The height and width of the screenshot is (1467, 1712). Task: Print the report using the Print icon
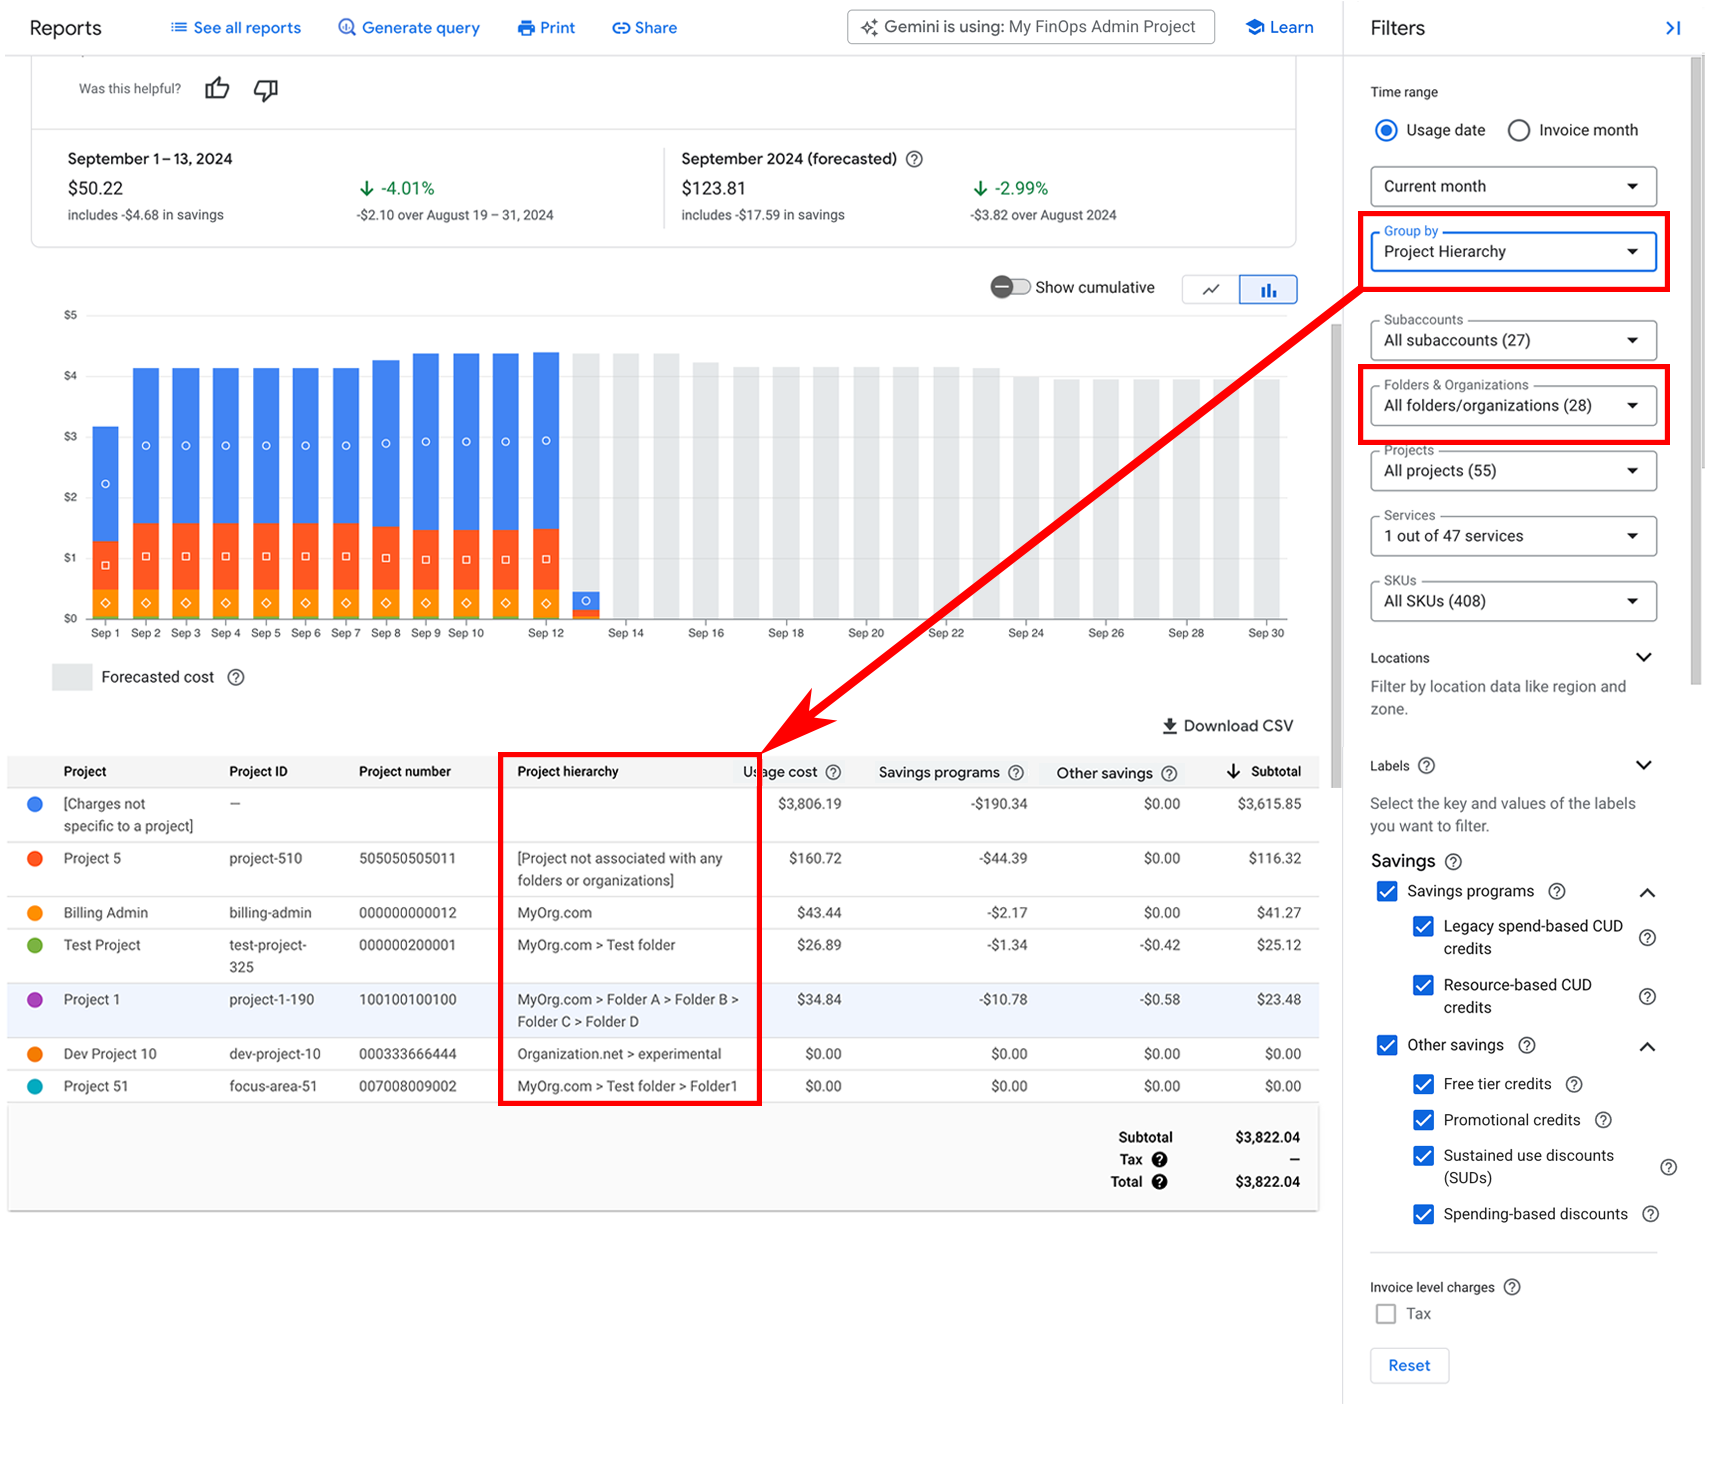[x=546, y=27]
